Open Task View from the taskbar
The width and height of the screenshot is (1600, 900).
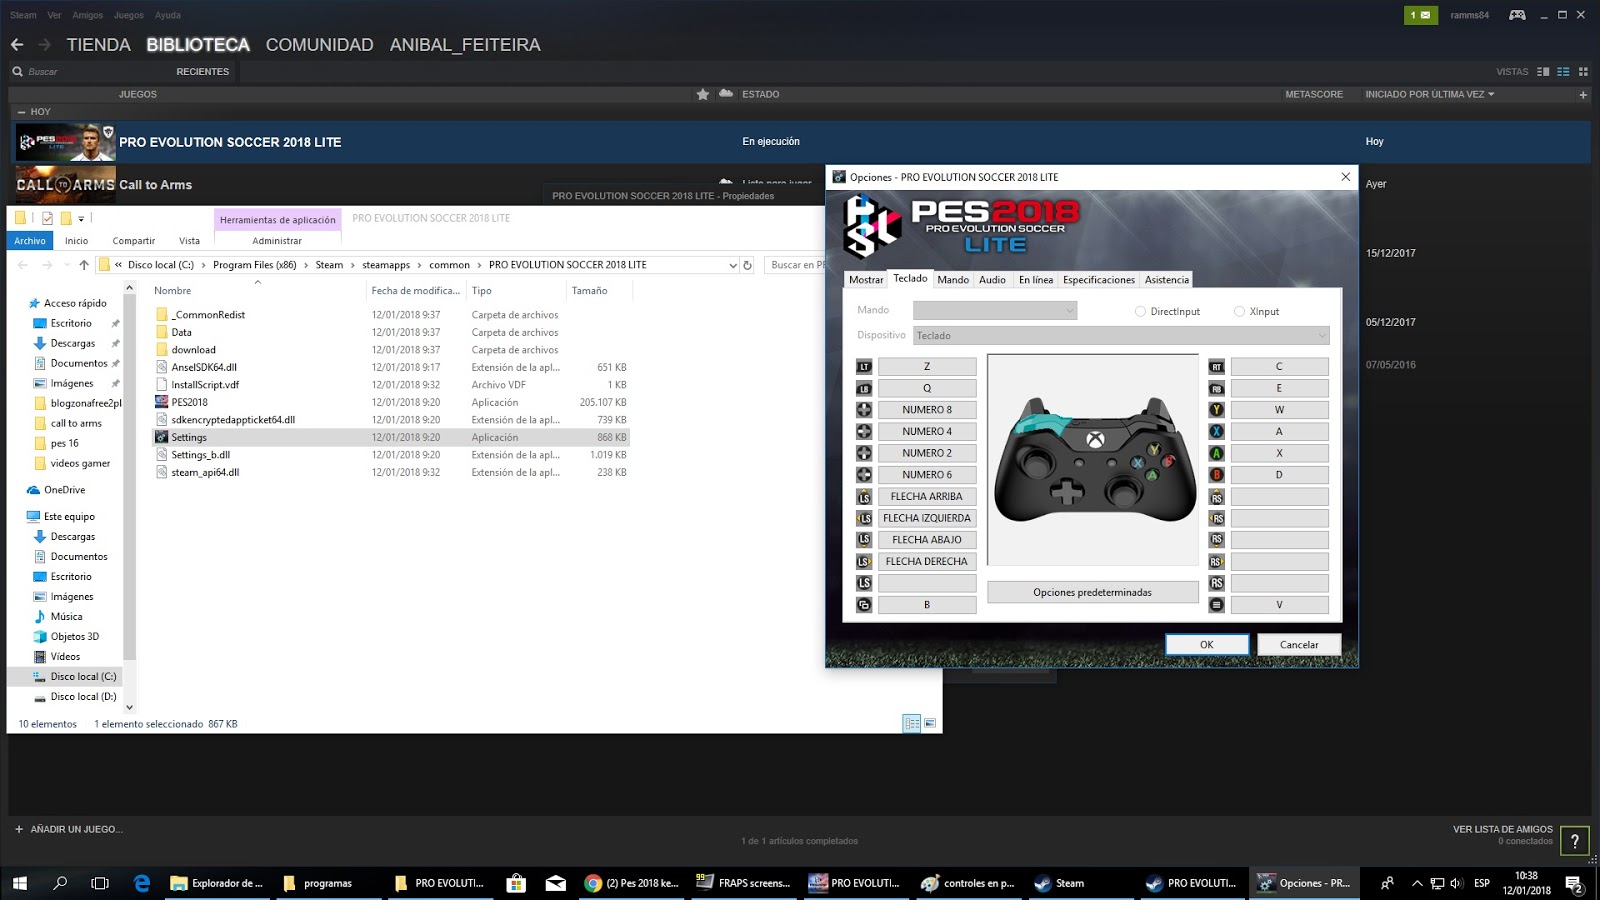click(x=100, y=883)
